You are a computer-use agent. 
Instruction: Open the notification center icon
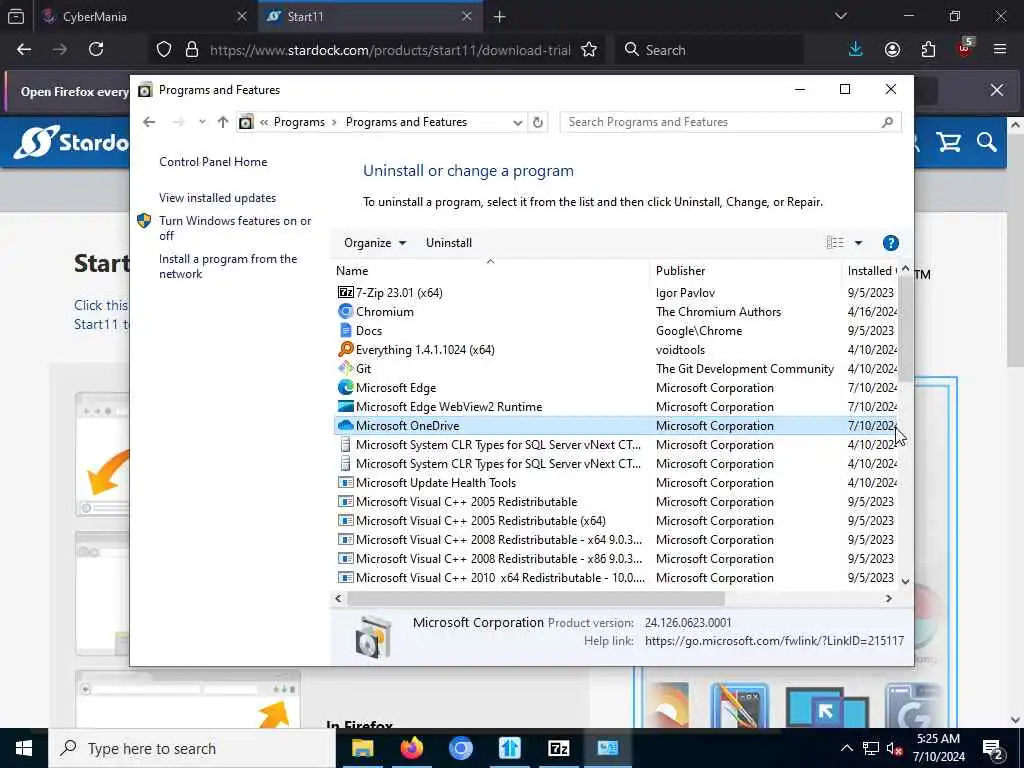pos(993,748)
